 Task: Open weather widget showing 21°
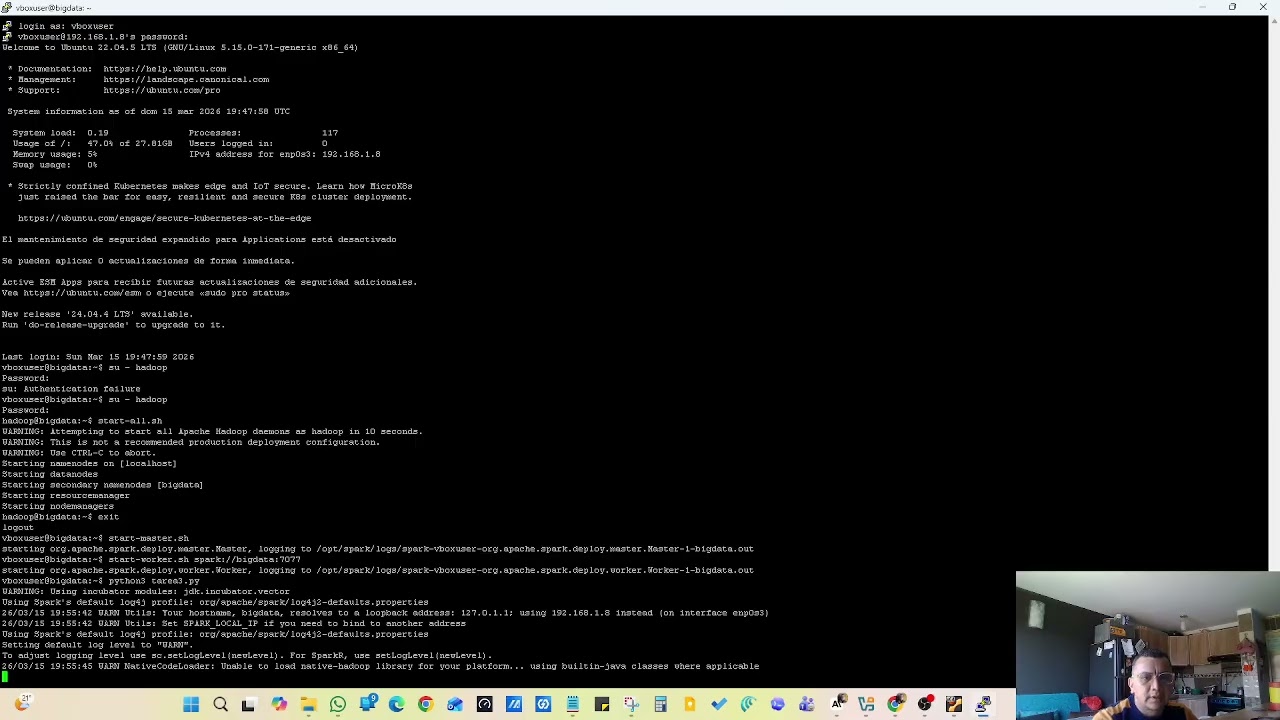point(25,704)
